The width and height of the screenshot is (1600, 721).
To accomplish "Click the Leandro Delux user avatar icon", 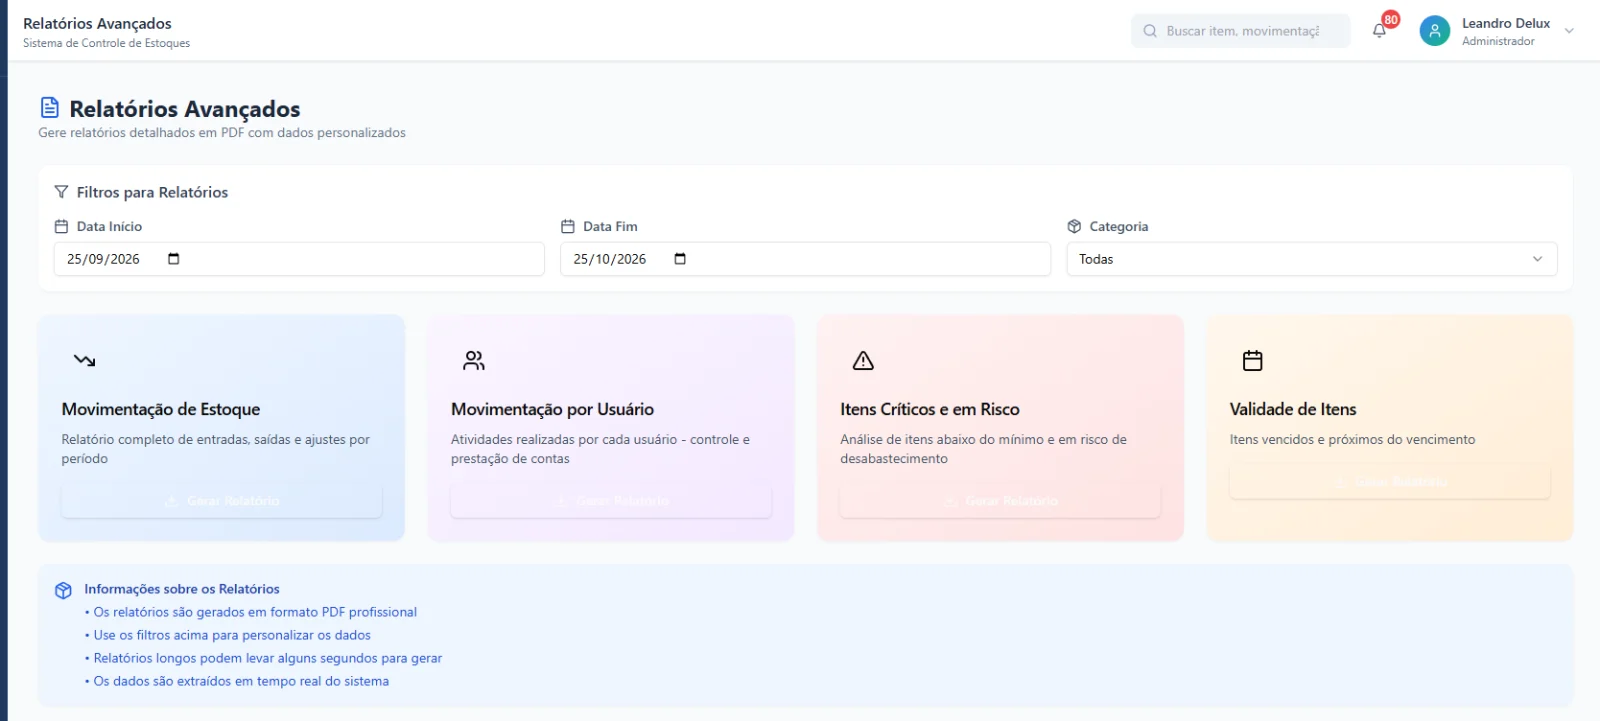I will pos(1434,31).
